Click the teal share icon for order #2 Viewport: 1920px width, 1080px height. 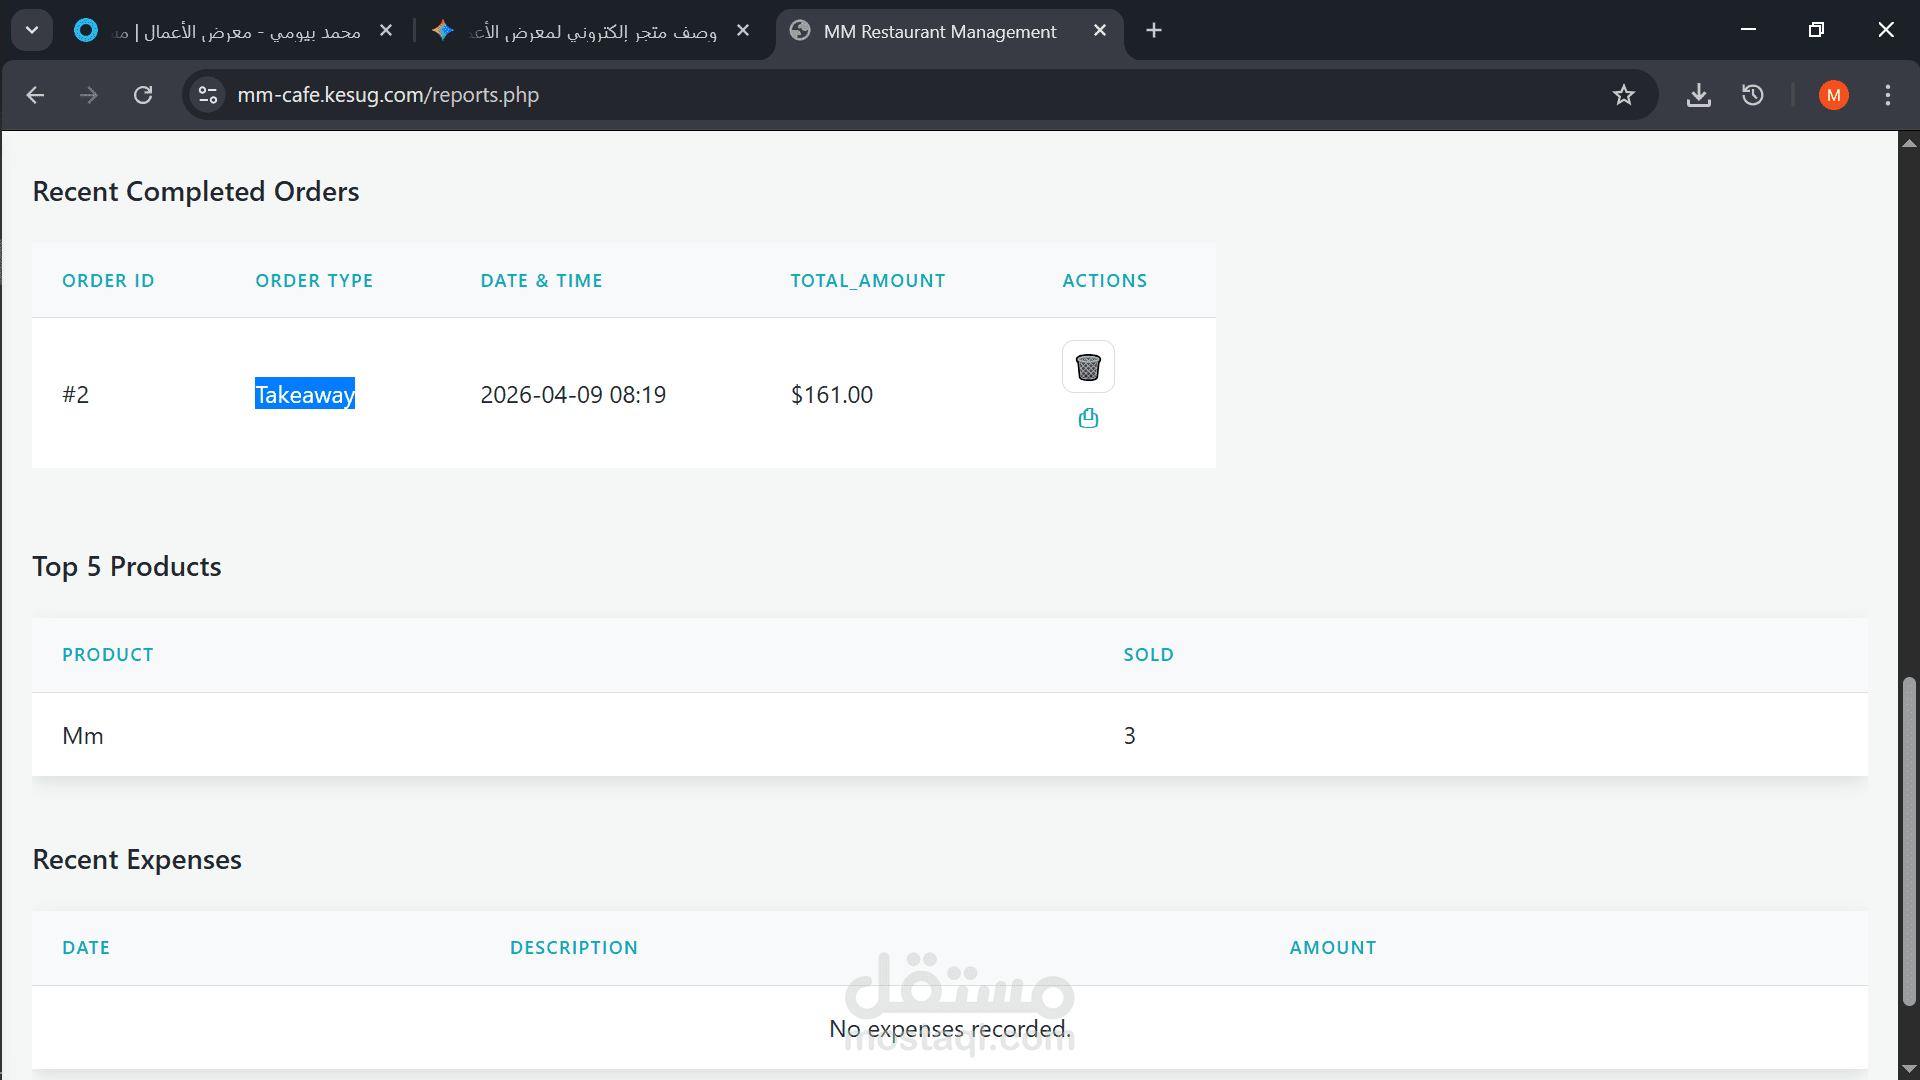point(1088,418)
